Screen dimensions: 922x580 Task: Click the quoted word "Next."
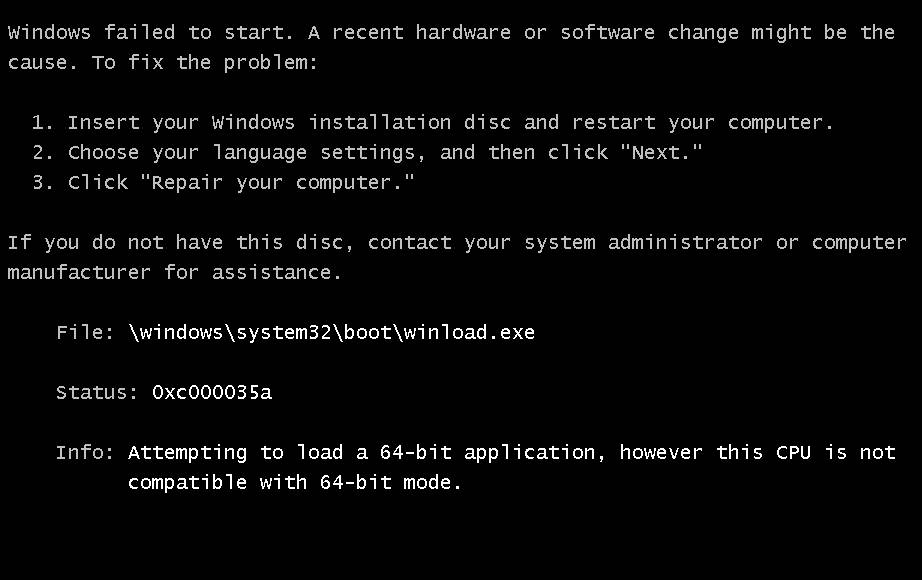(662, 152)
